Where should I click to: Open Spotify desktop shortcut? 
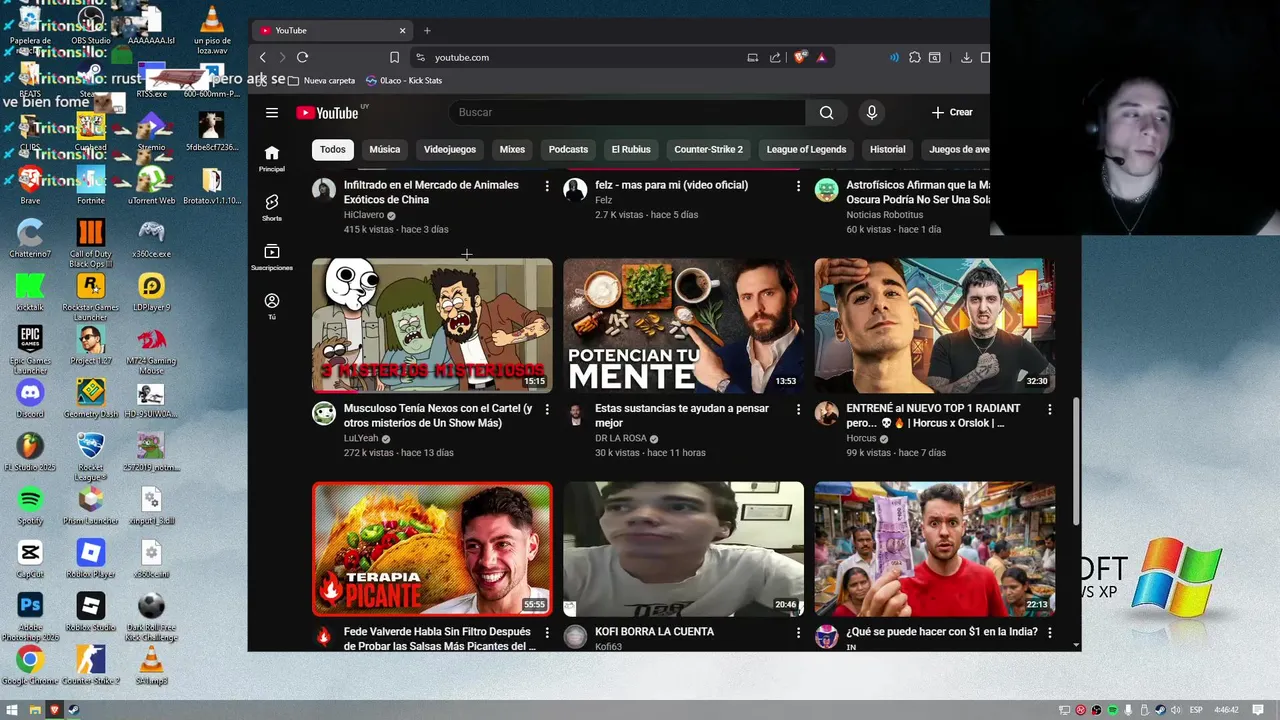click(x=30, y=505)
